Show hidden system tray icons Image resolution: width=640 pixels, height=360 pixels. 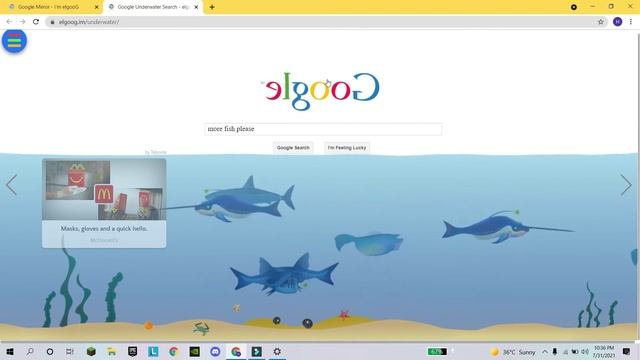pos(544,352)
